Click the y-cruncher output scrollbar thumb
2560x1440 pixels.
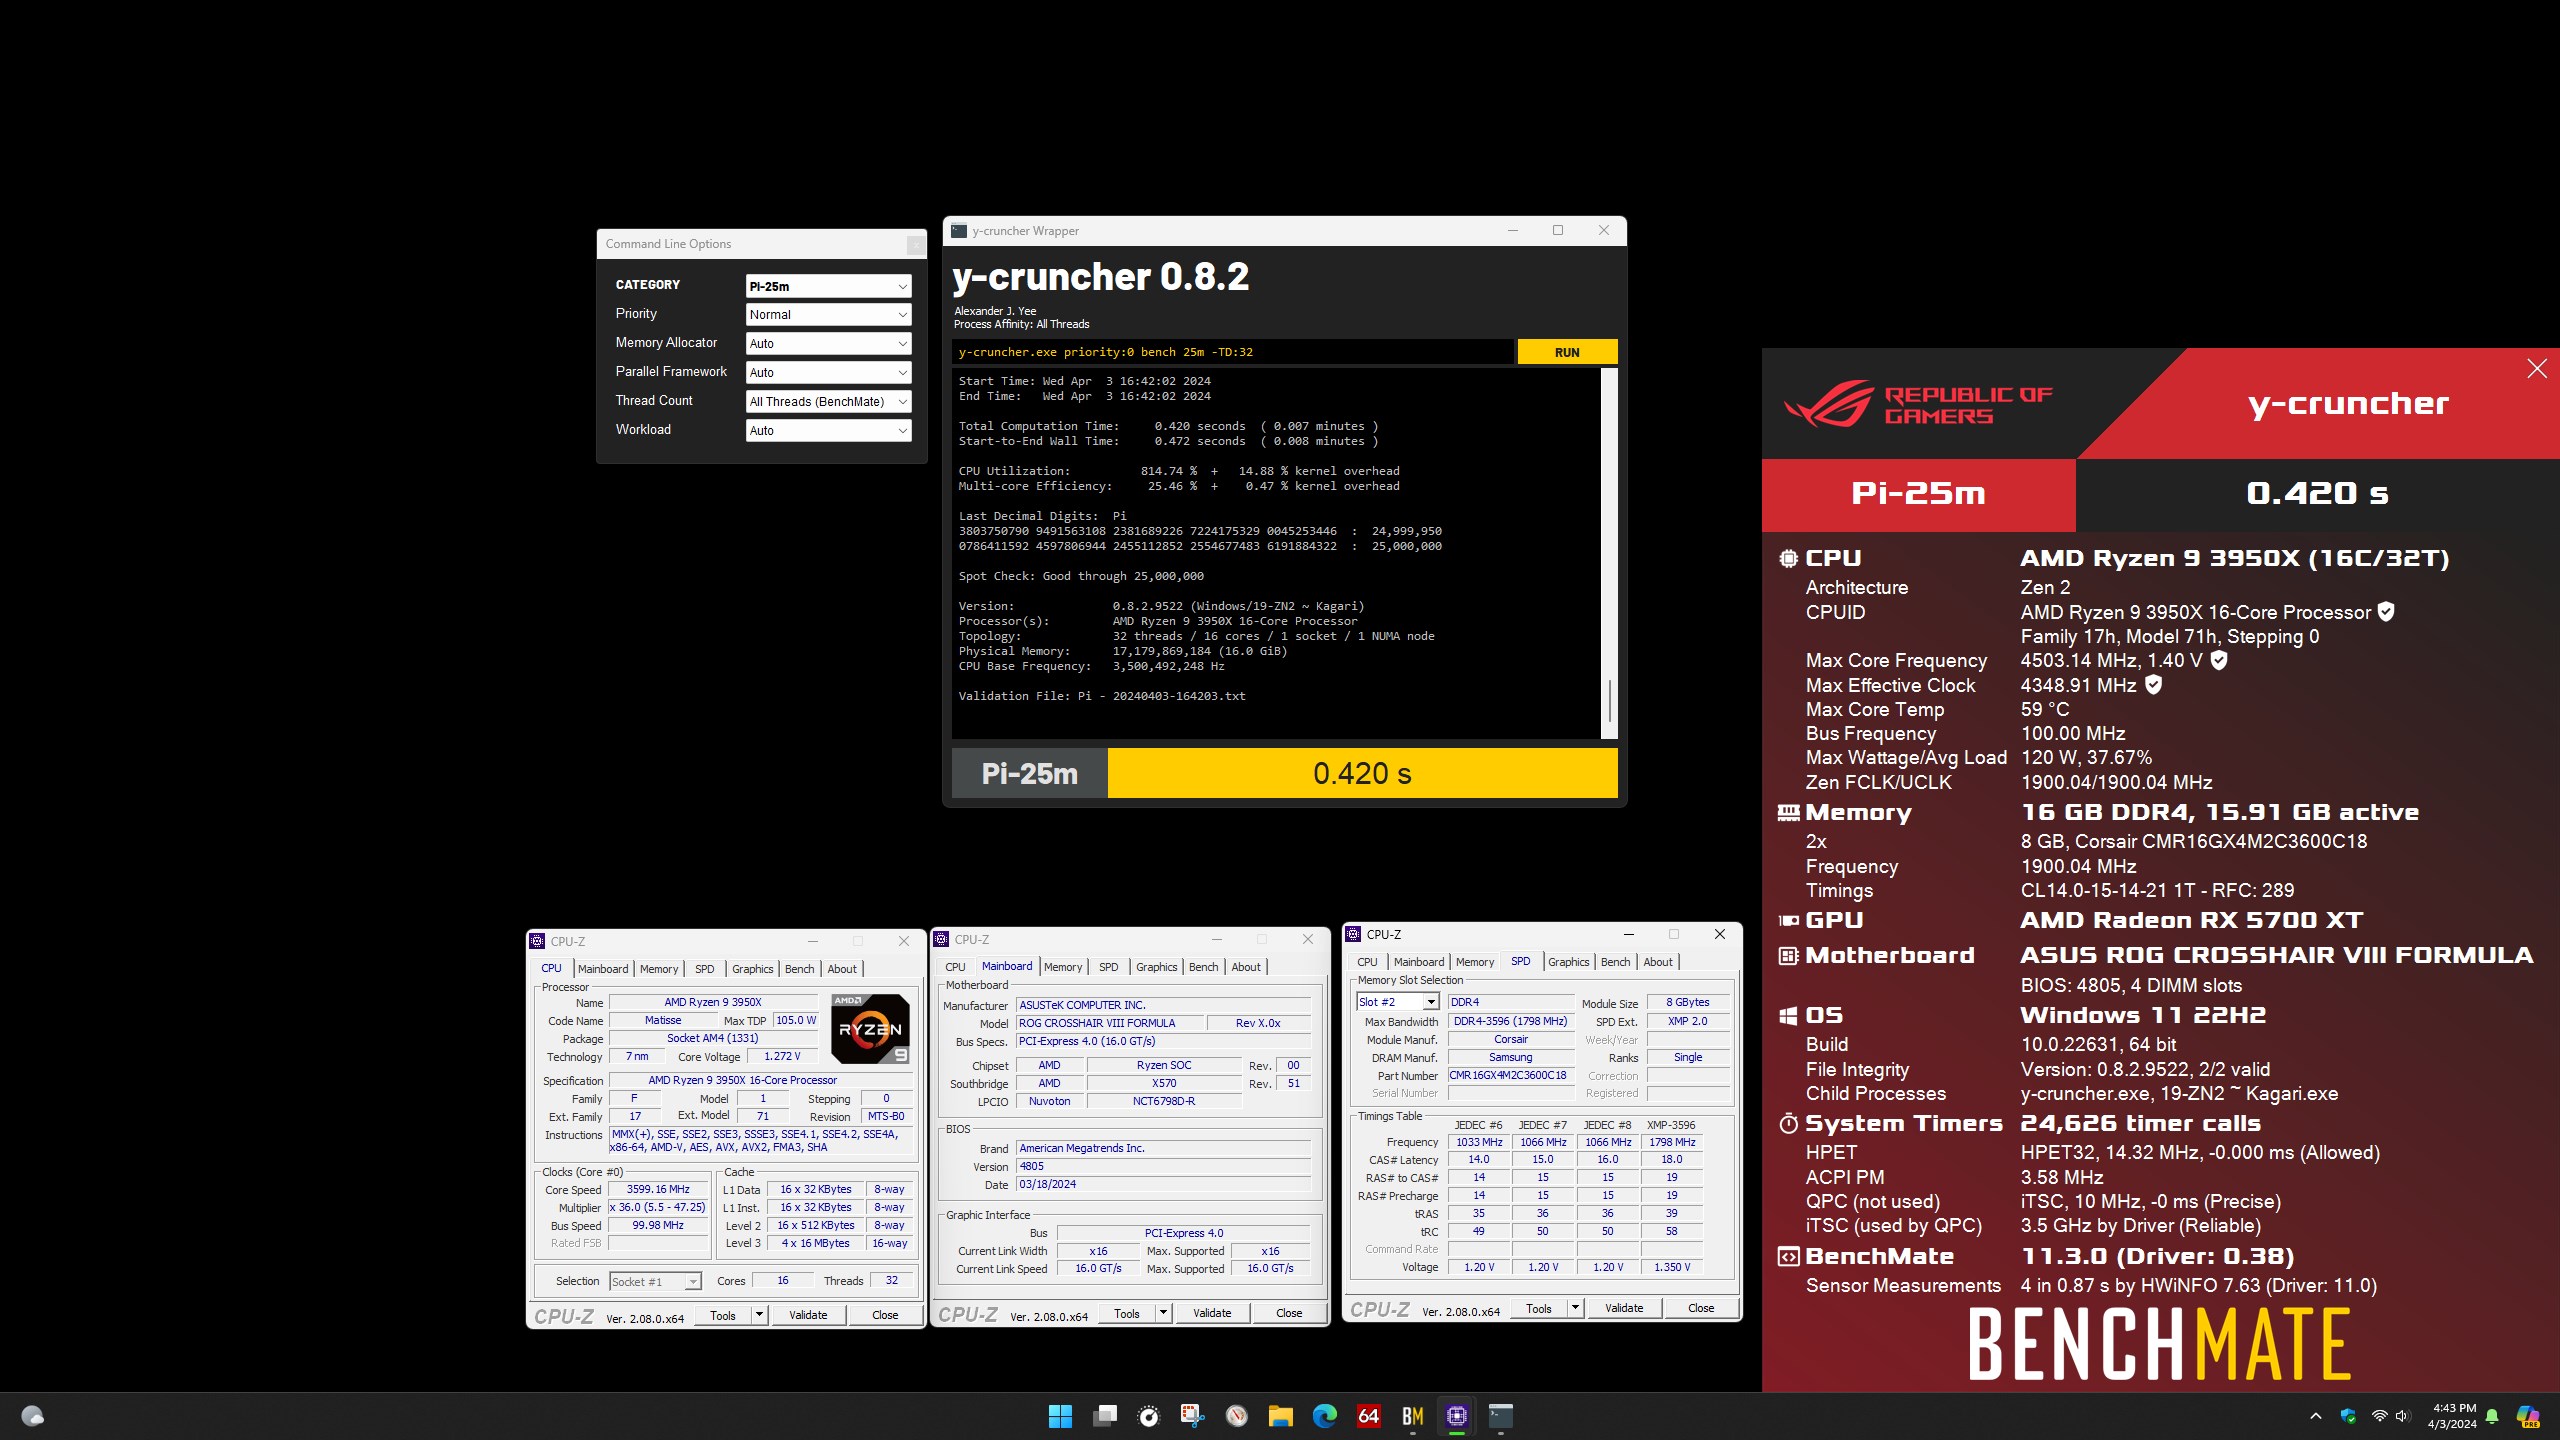pyautogui.click(x=1609, y=700)
